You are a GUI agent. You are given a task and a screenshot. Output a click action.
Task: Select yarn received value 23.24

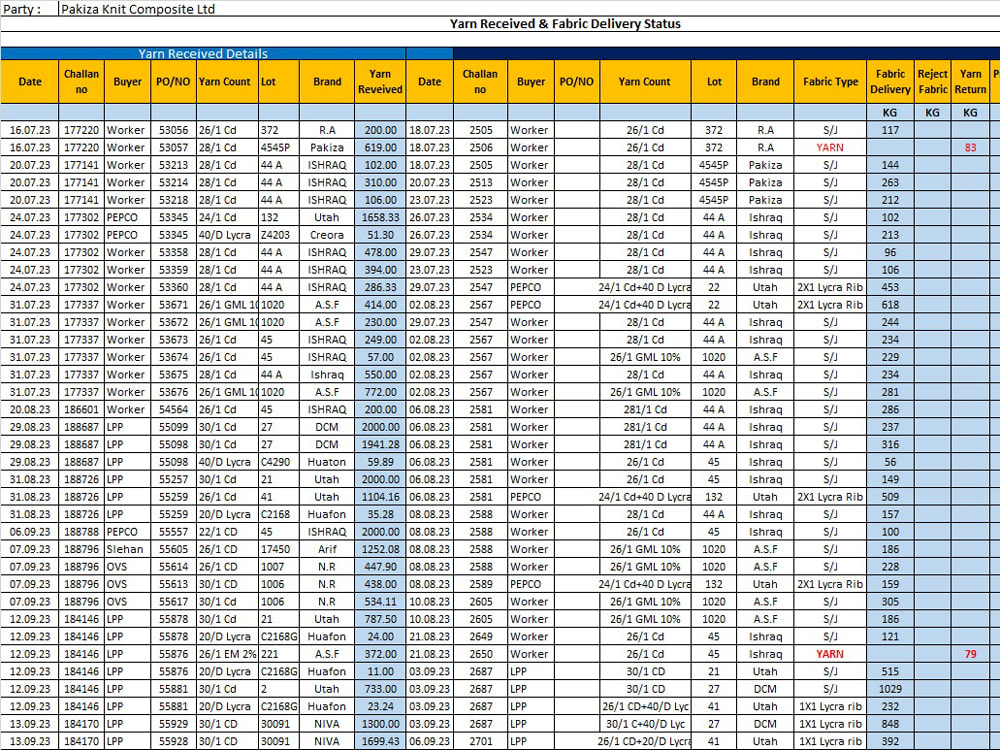click(x=380, y=706)
